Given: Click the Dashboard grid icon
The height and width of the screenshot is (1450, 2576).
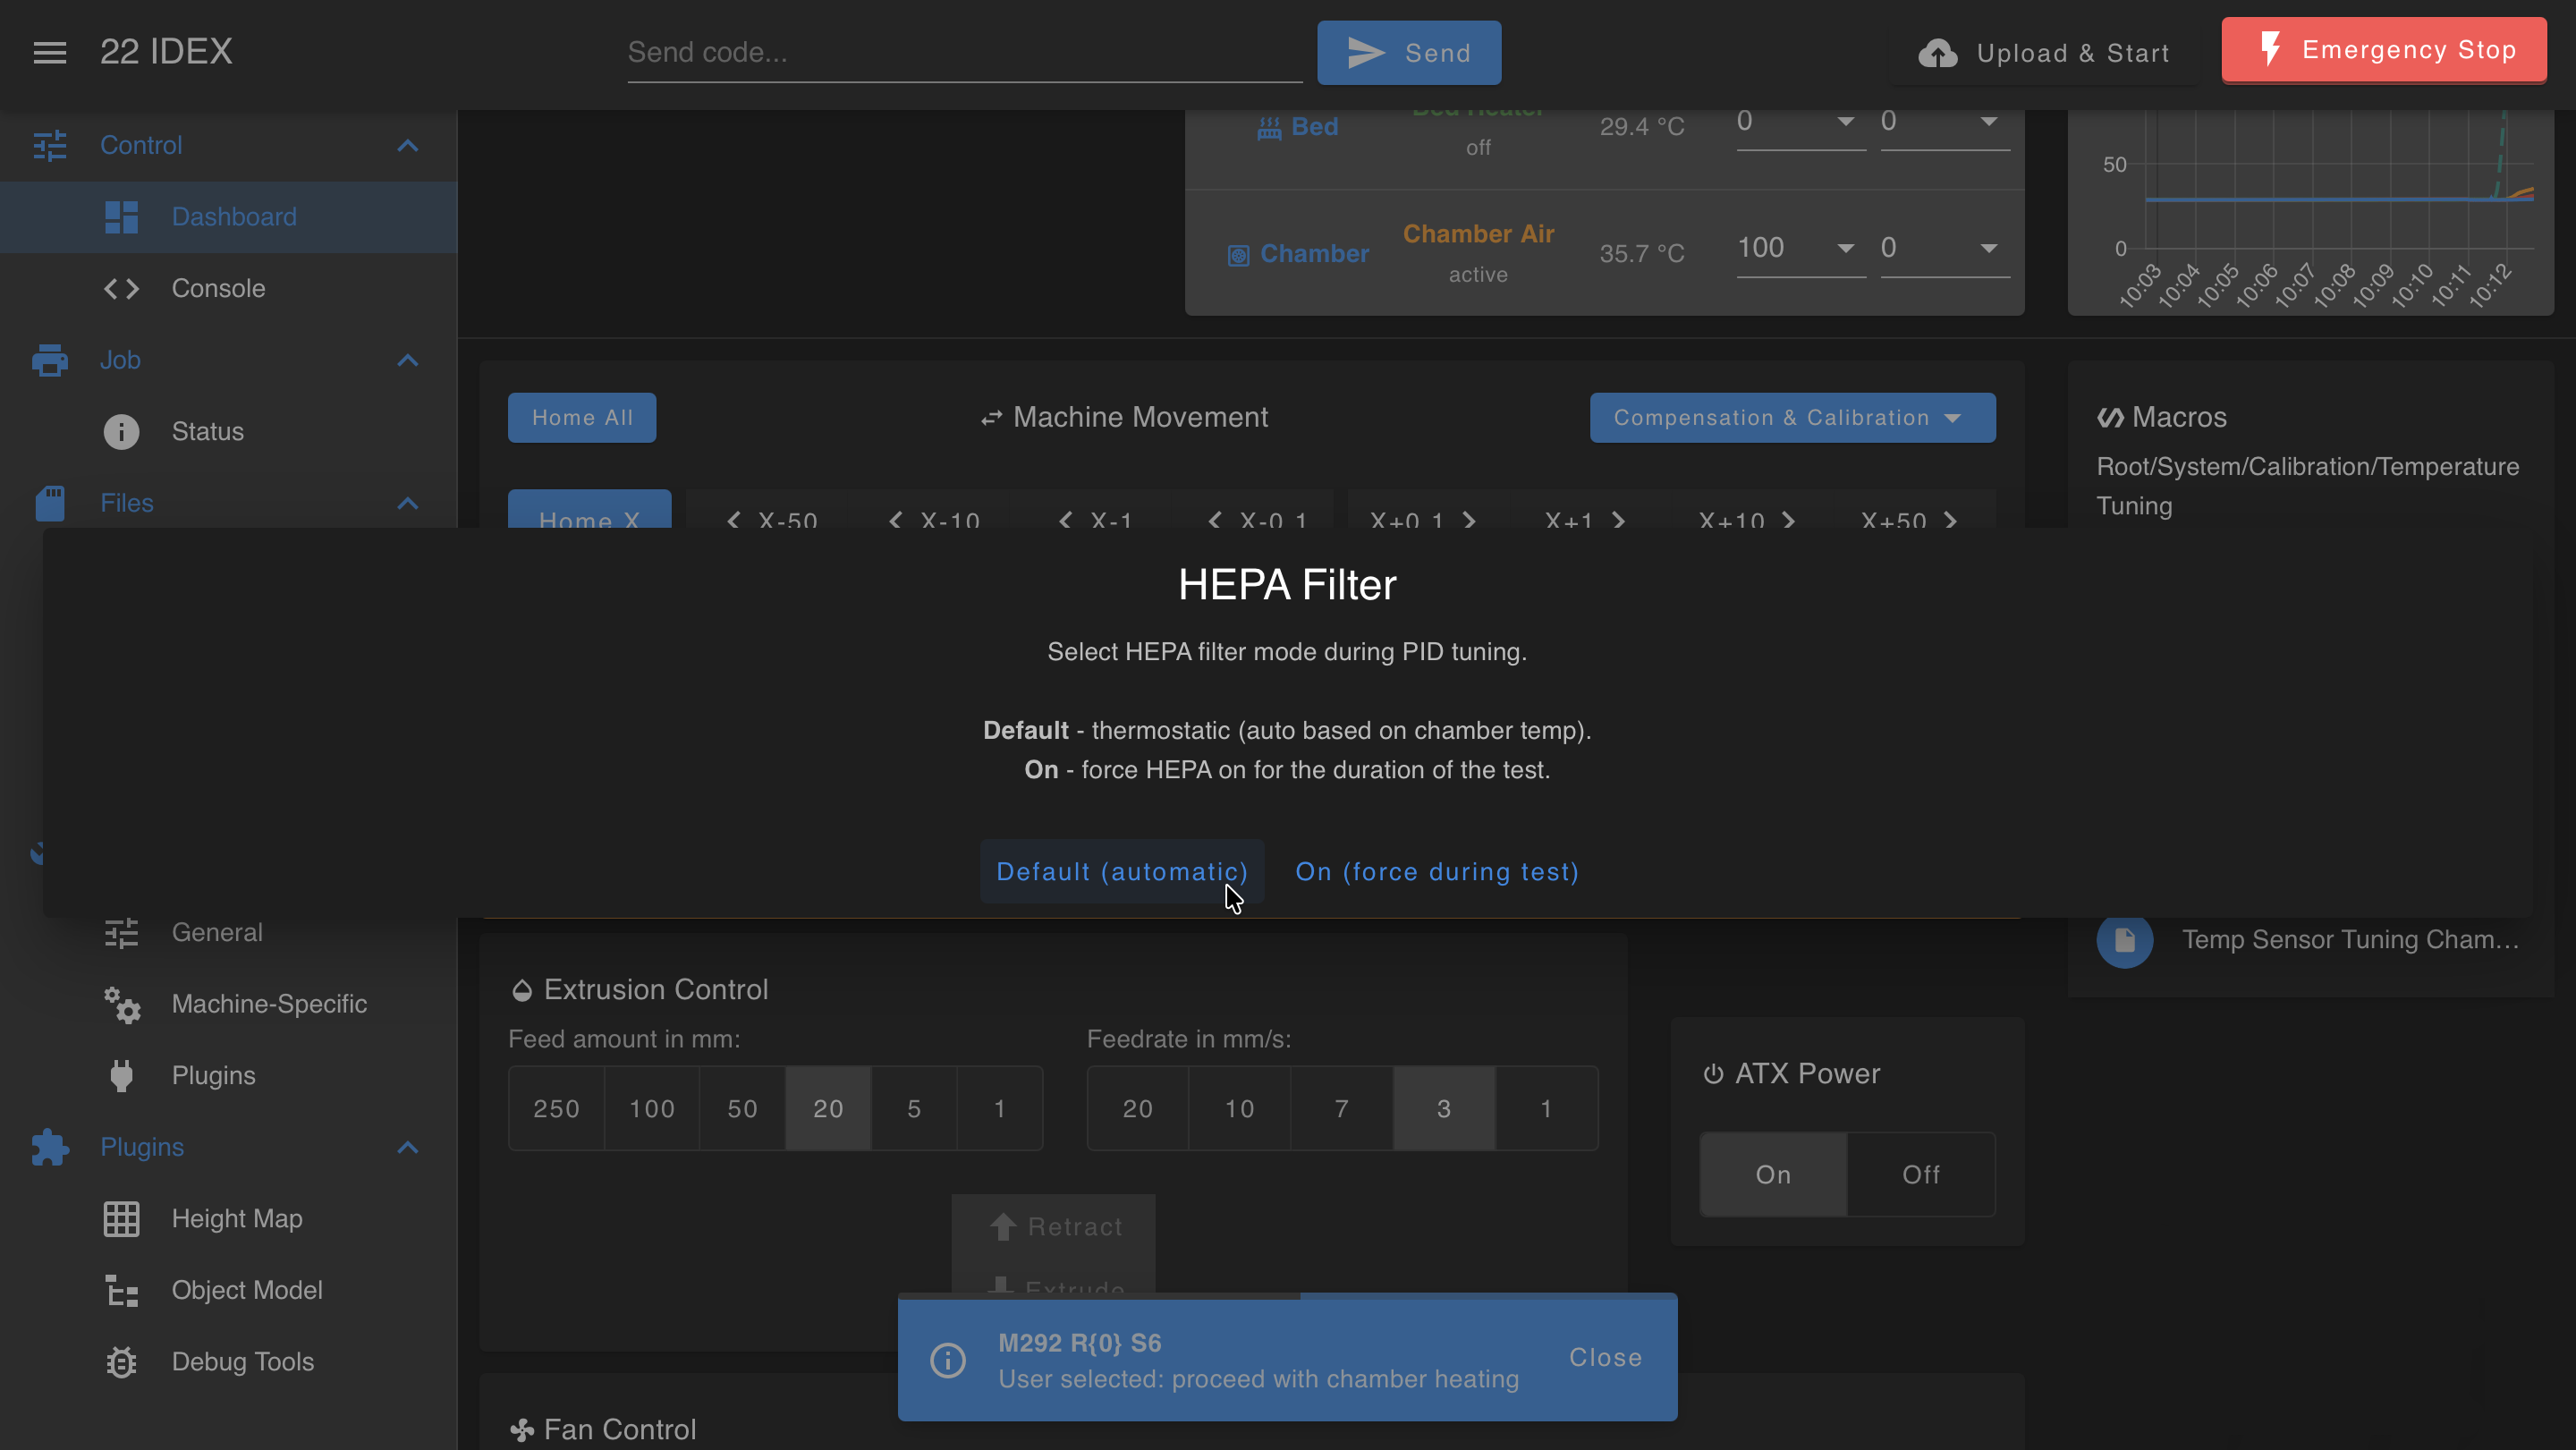Looking at the screenshot, I should click(x=121, y=217).
